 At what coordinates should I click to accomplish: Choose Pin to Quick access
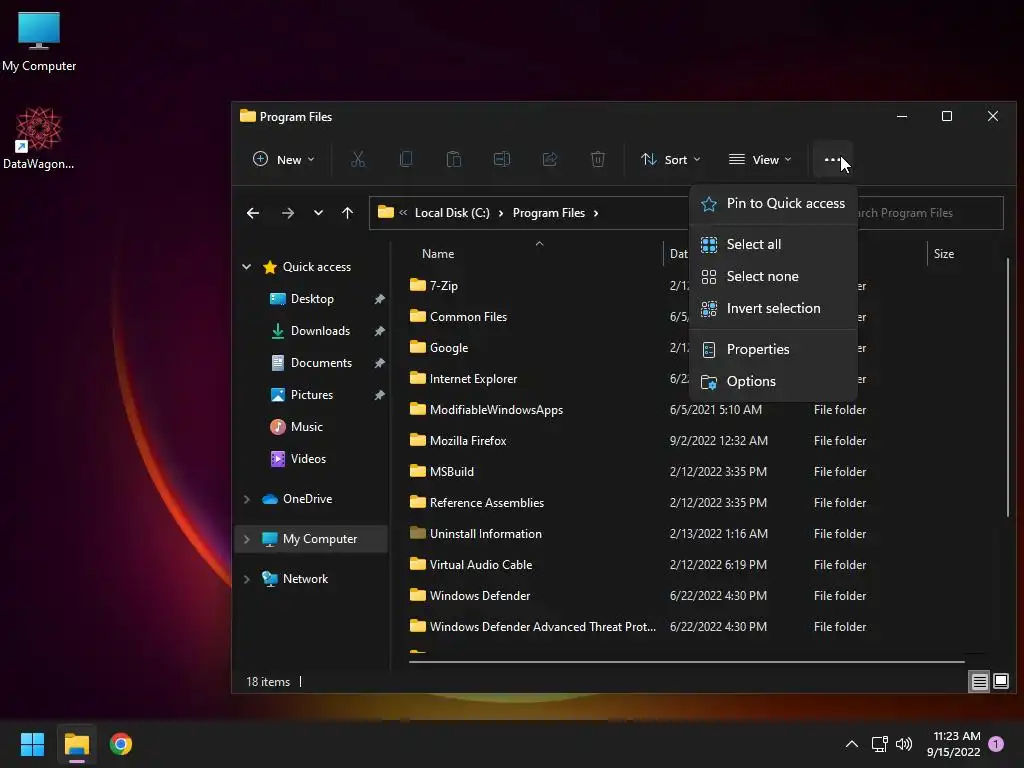tap(773, 203)
